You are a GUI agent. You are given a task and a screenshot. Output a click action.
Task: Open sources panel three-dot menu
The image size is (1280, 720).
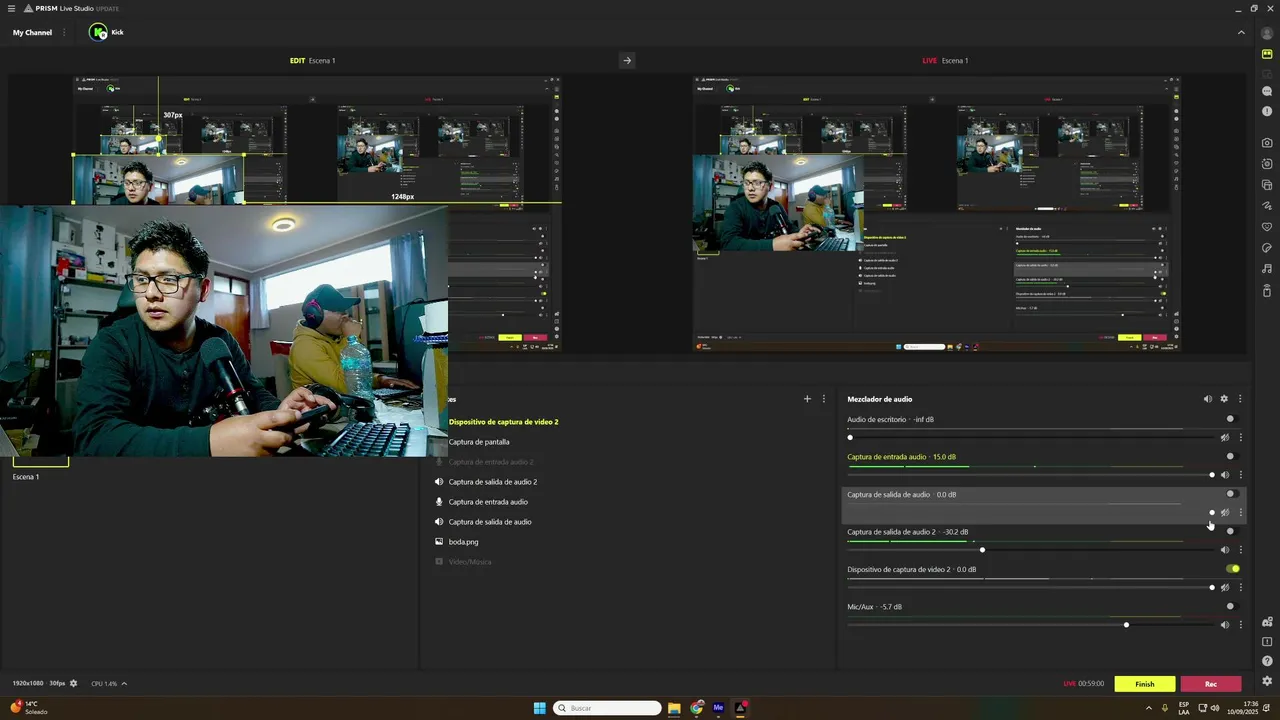824,399
